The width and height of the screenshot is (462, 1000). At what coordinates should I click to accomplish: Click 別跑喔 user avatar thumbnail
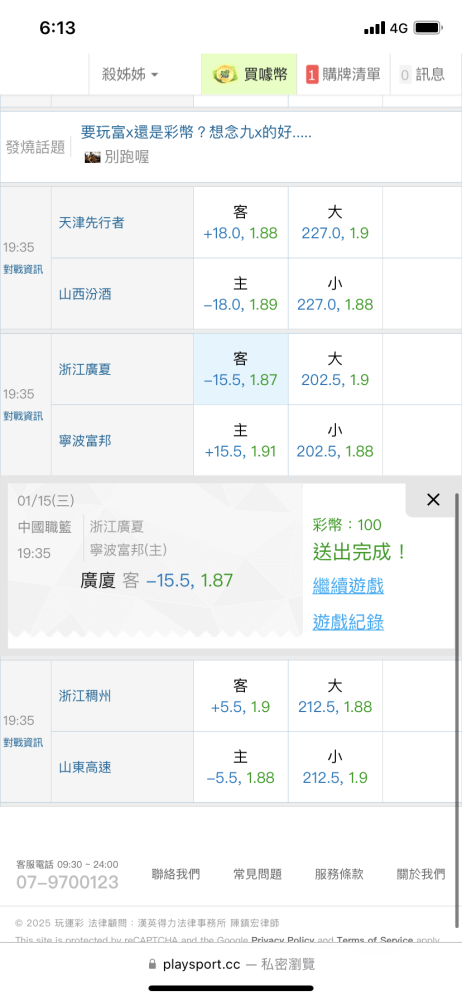point(93,157)
